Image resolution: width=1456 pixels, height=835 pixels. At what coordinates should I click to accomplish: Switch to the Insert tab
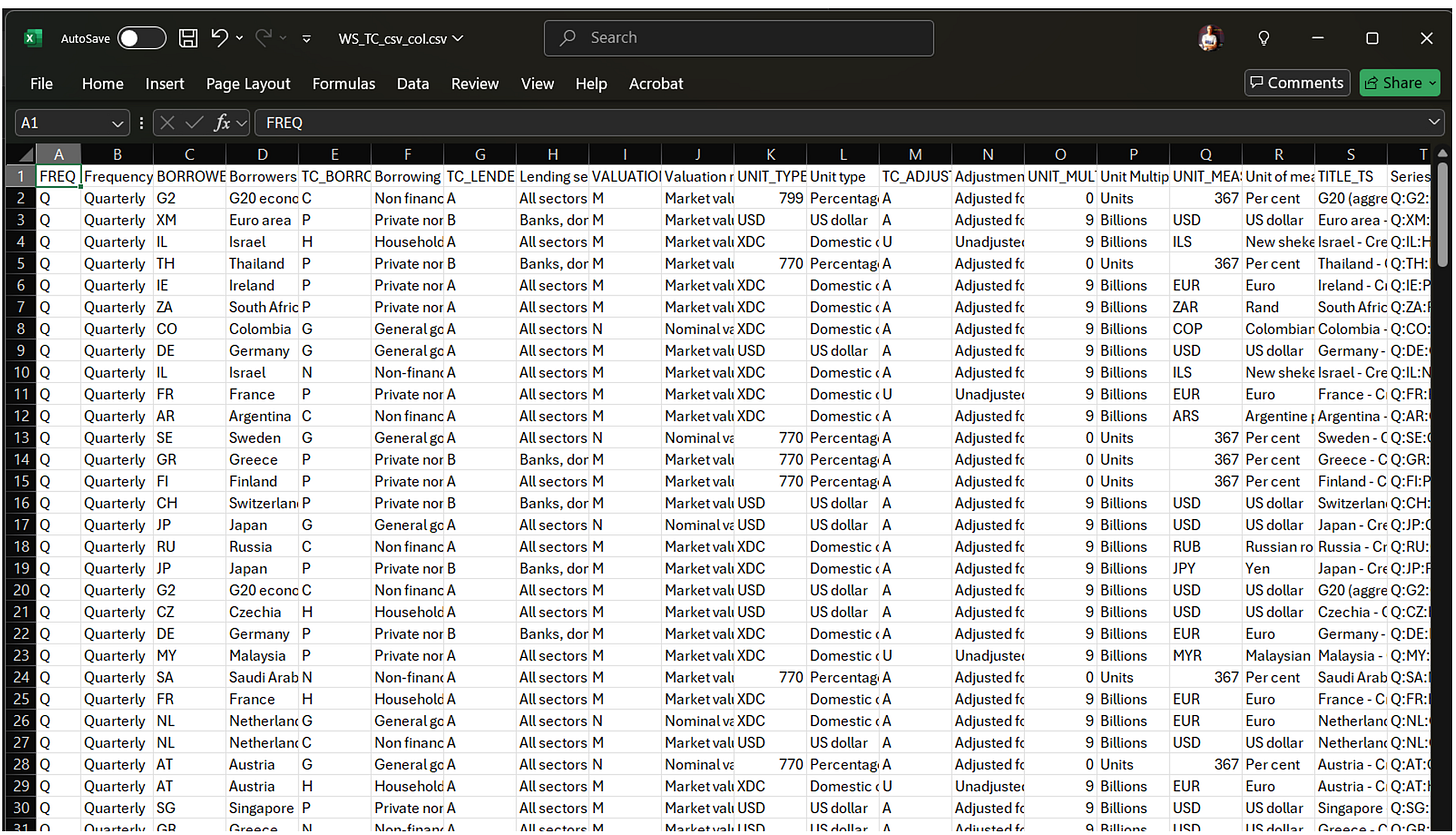[x=164, y=84]
